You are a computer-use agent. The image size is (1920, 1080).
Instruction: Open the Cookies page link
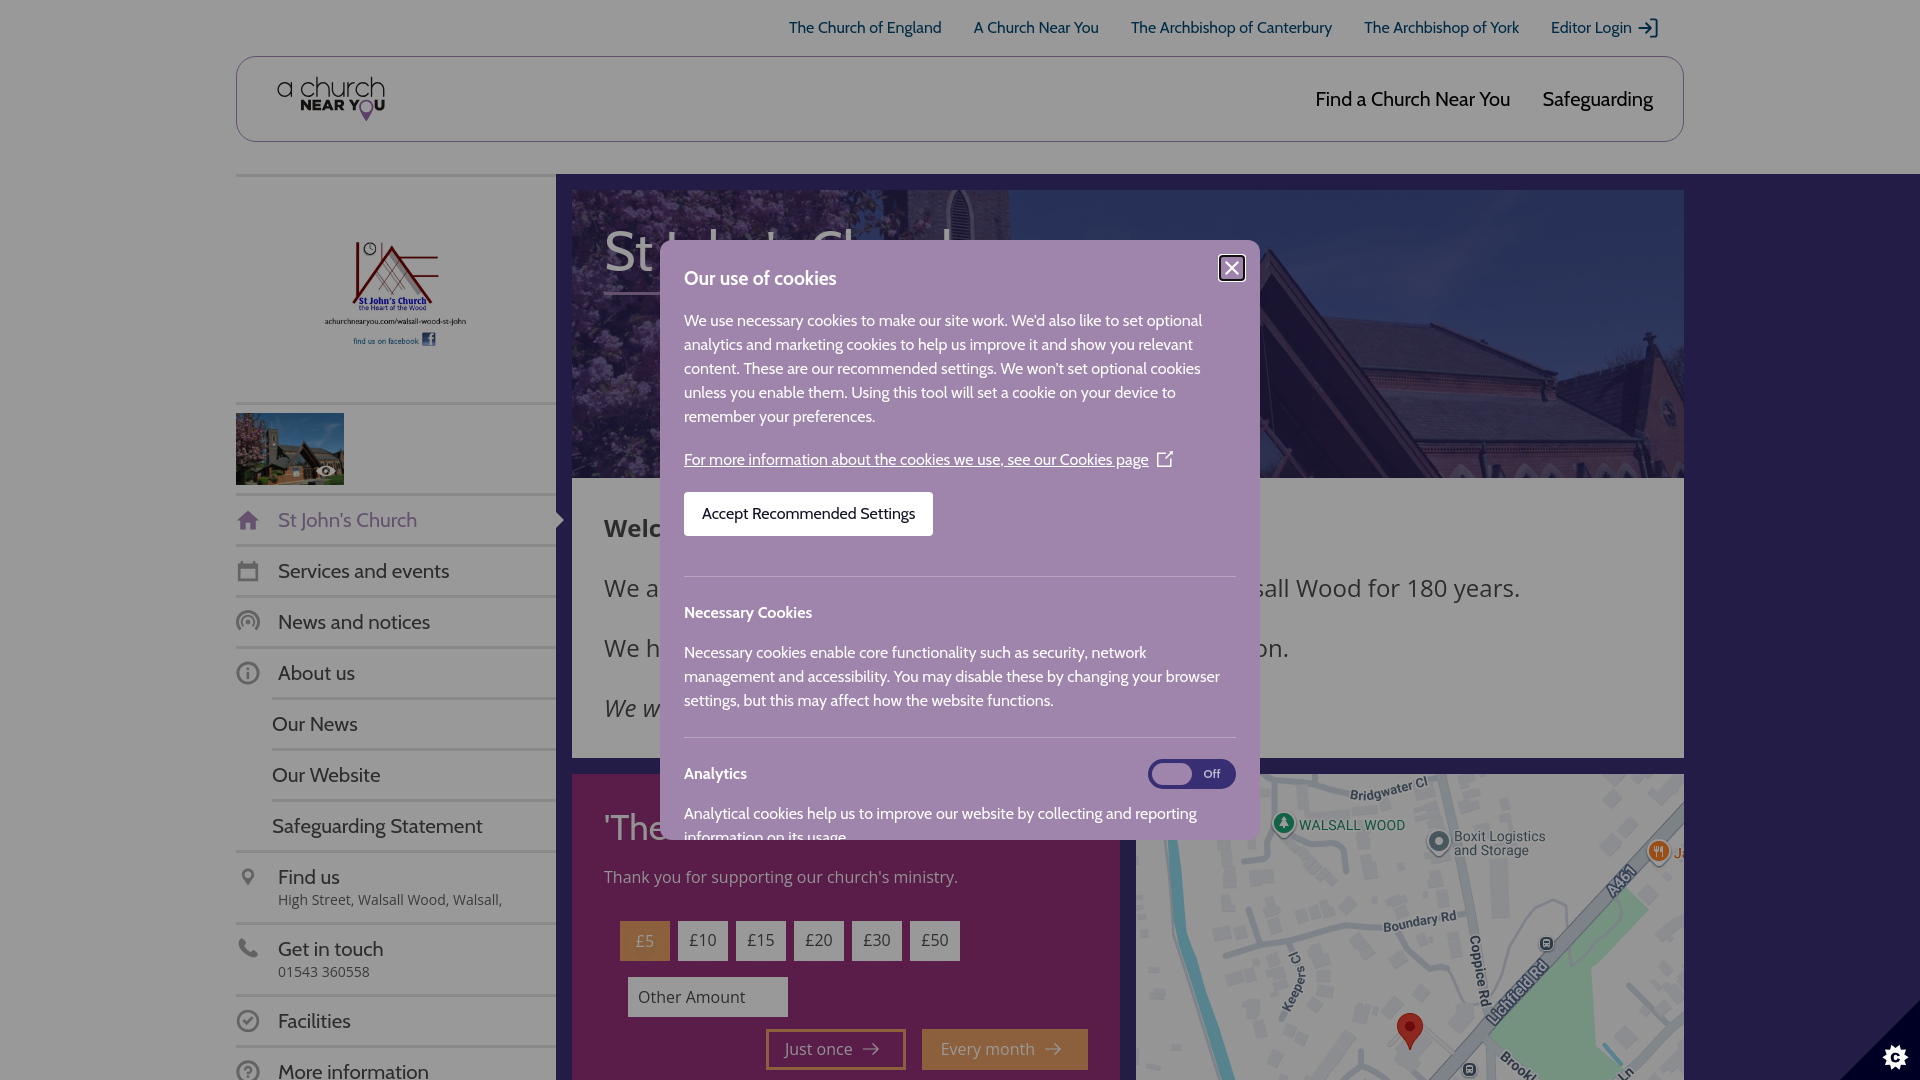916,460
